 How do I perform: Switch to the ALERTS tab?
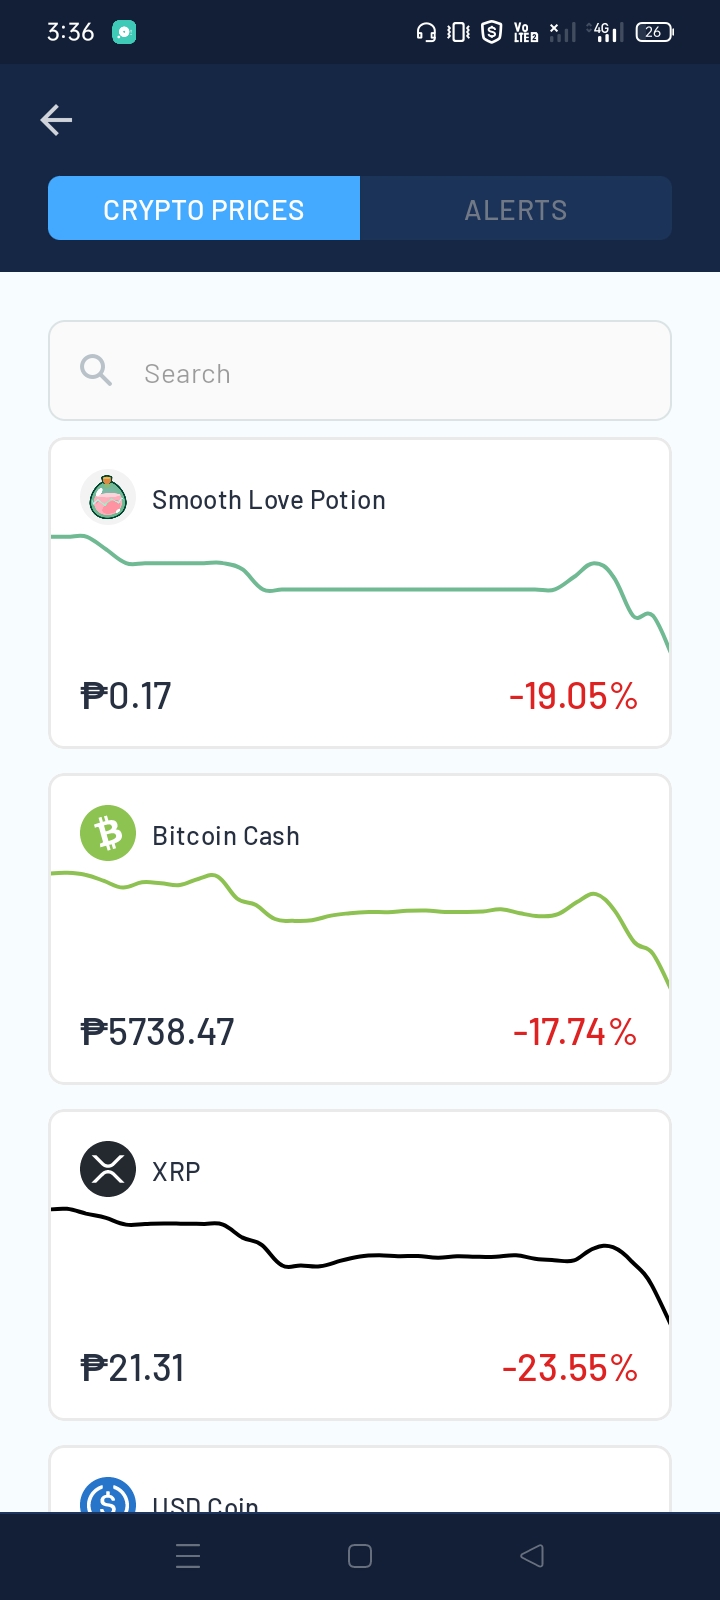coord(516,208)
